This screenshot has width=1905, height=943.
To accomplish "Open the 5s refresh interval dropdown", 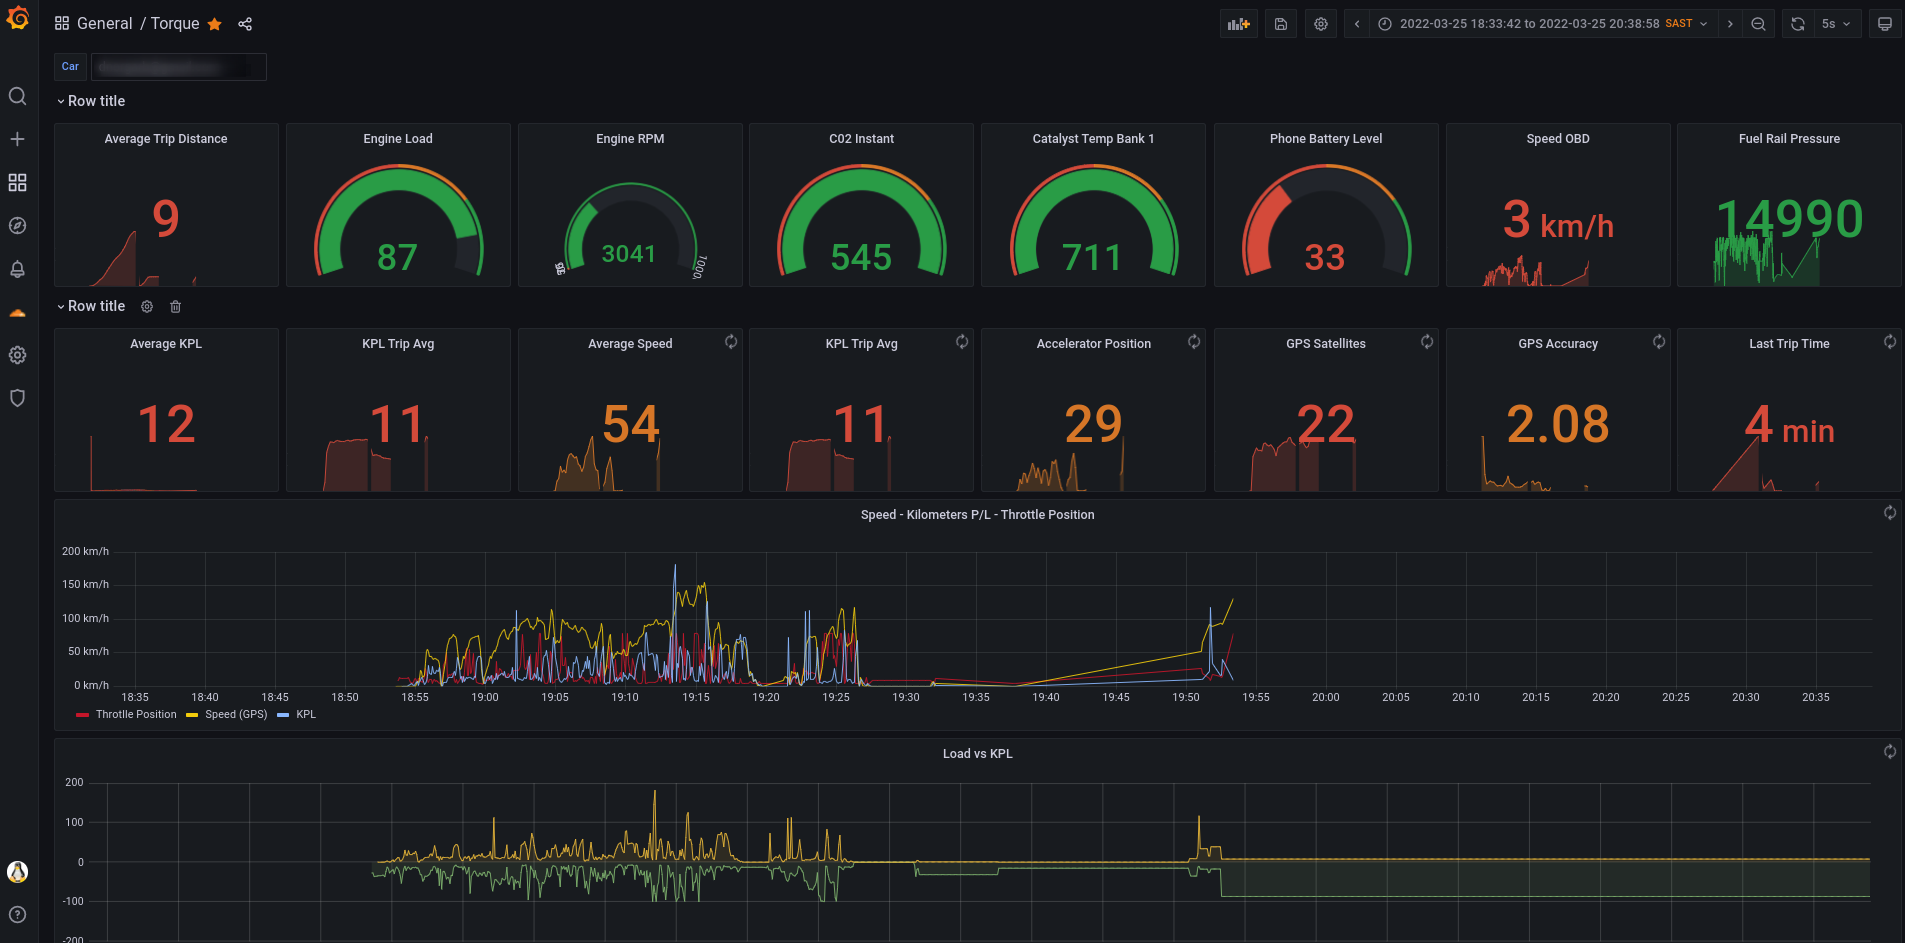I will click(1836, 24).
